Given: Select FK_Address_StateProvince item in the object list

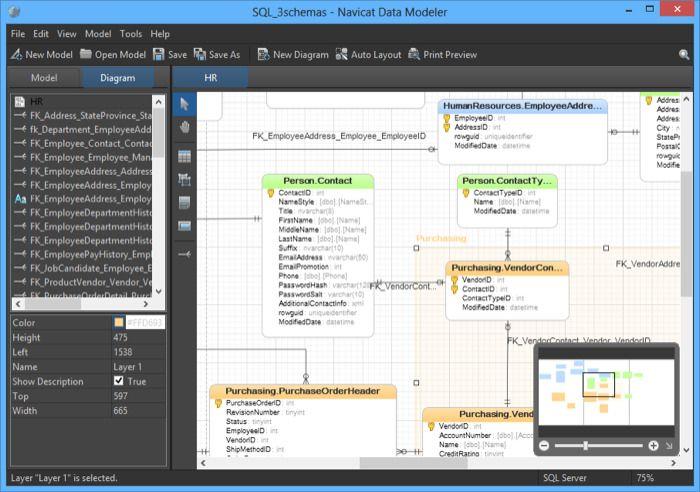Looking at the screenshot, I should tap(90, 115).
